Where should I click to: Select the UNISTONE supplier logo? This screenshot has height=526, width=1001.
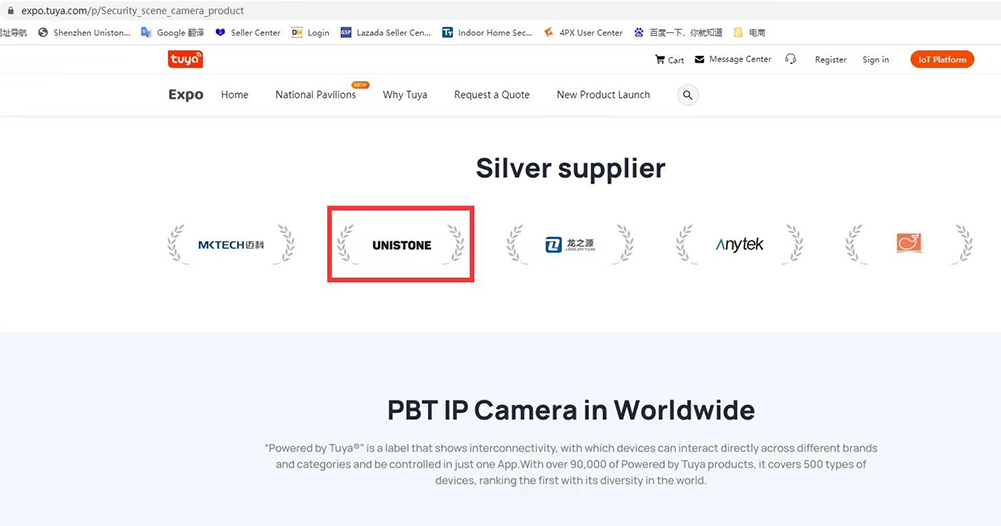[401, 244]
